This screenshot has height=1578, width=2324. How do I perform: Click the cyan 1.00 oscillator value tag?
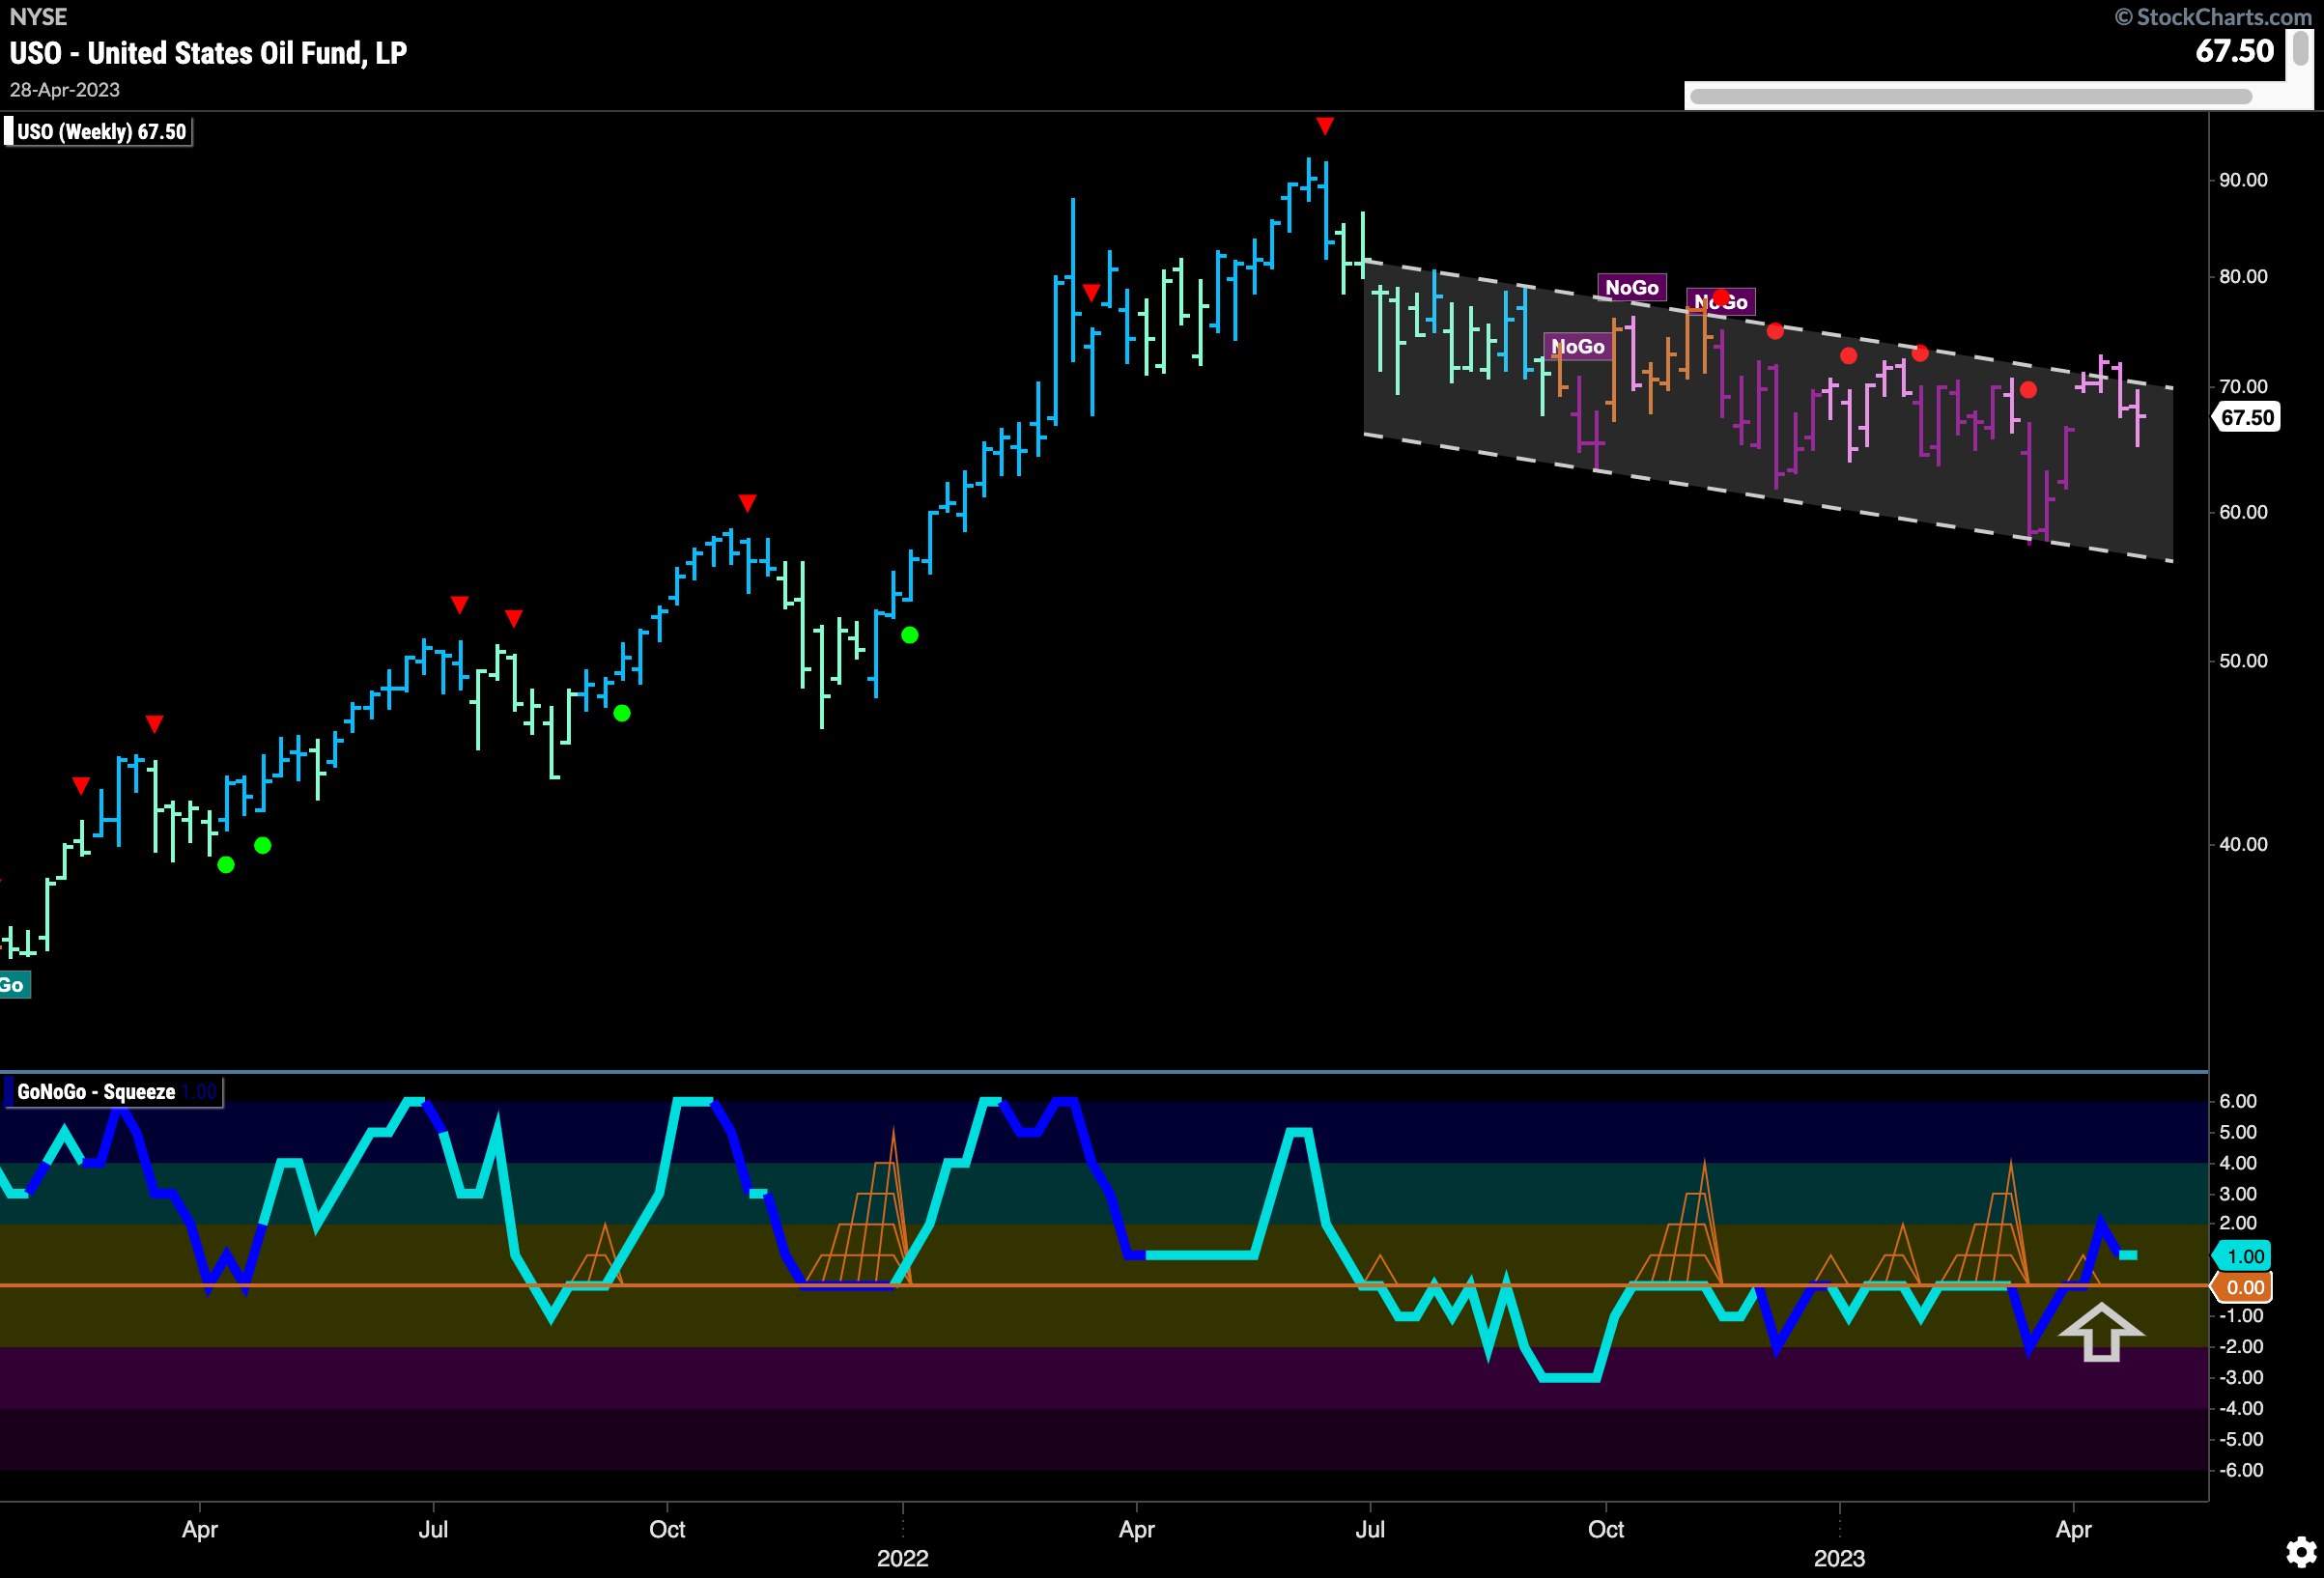2242,1256
